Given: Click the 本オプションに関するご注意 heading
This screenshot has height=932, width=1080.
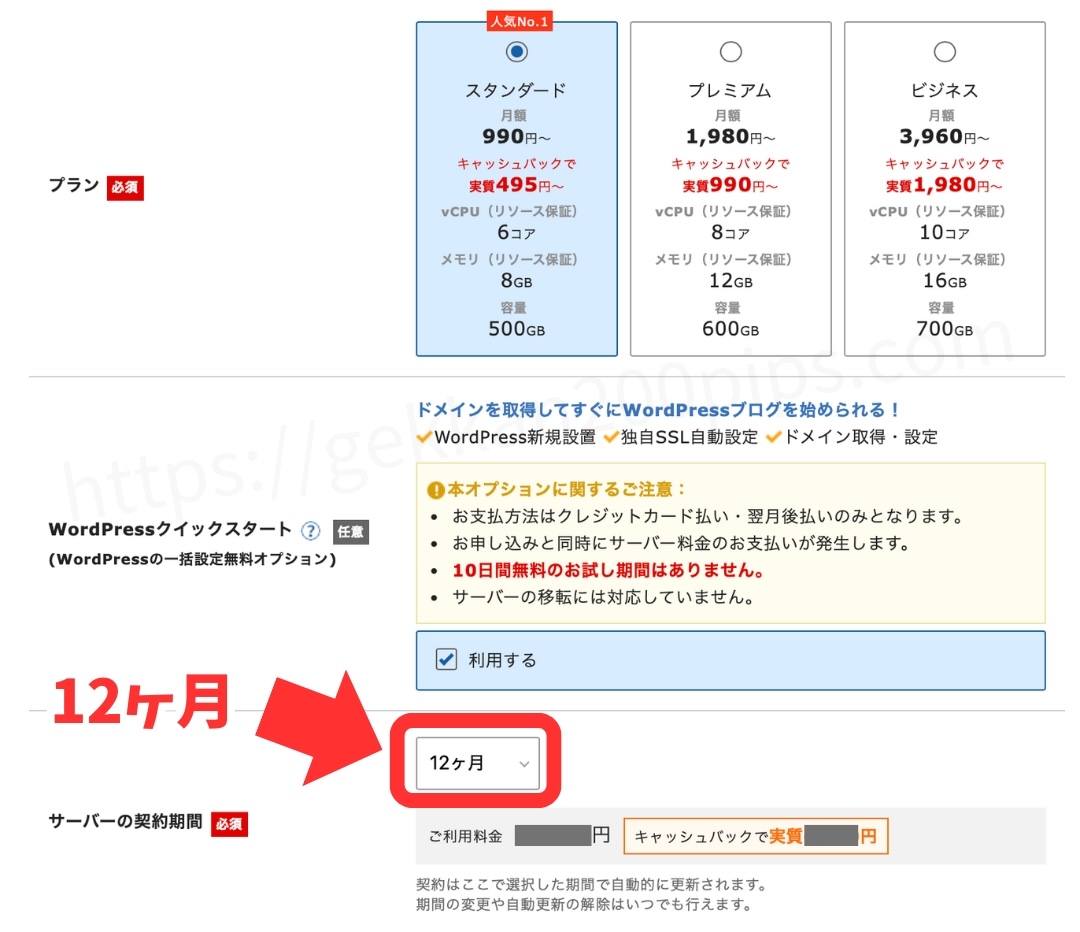Looking at the screenshot, I should (565, 489).
